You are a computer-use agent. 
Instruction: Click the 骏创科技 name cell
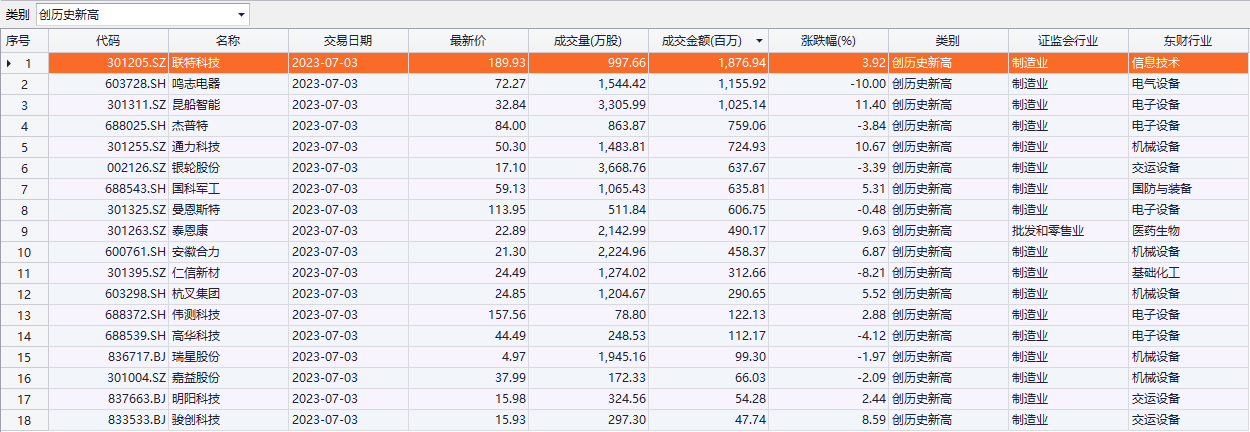pos(196,420)
